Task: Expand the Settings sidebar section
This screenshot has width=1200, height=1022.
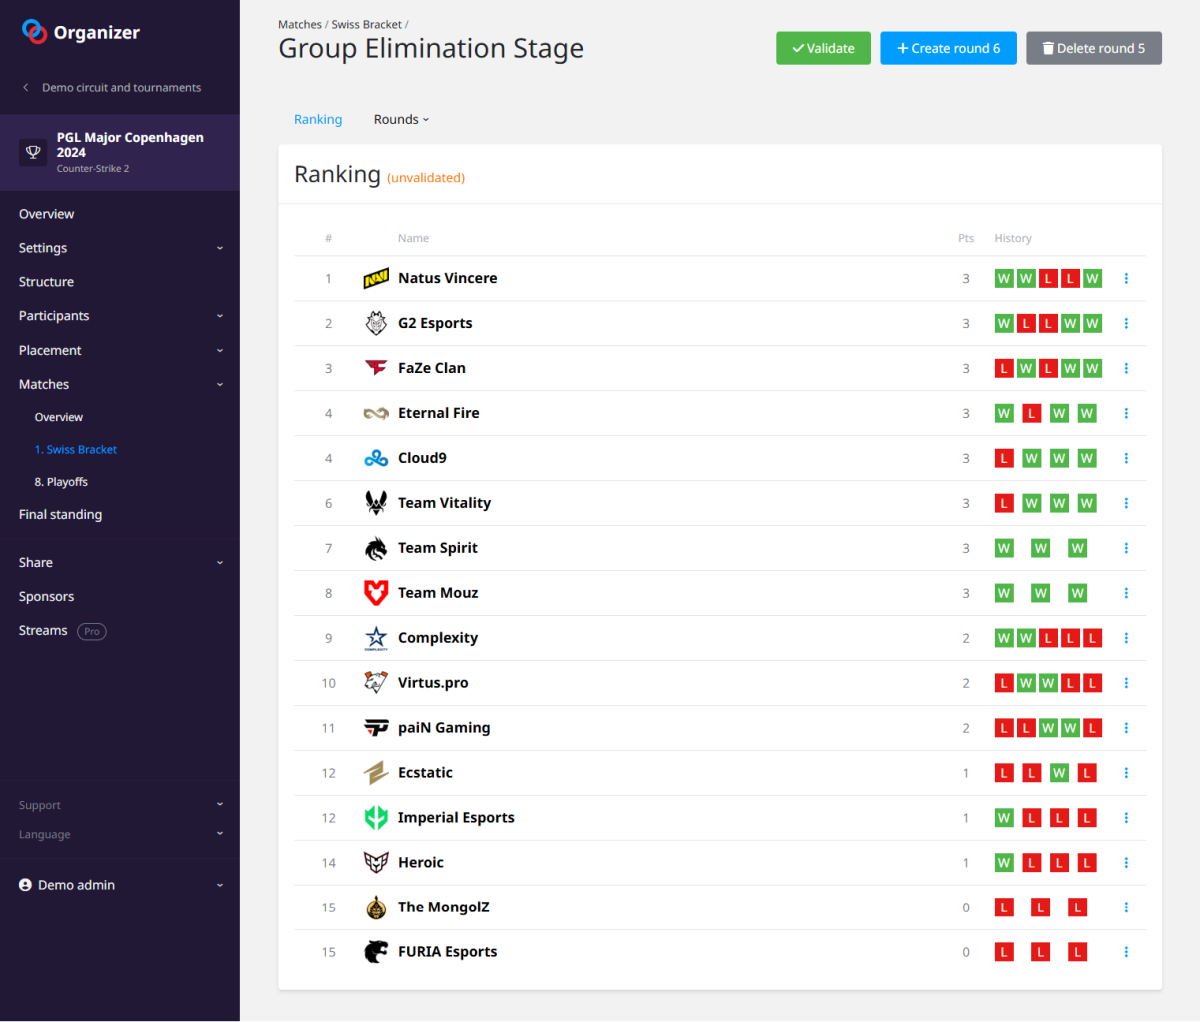Action: tap(119, 248)
